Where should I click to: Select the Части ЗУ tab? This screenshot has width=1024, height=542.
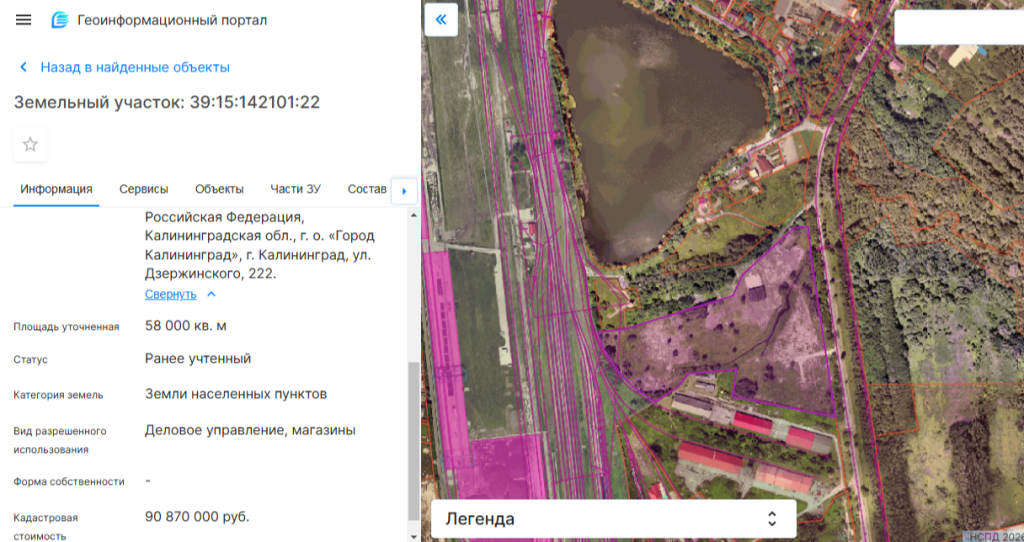pos(295,189)
